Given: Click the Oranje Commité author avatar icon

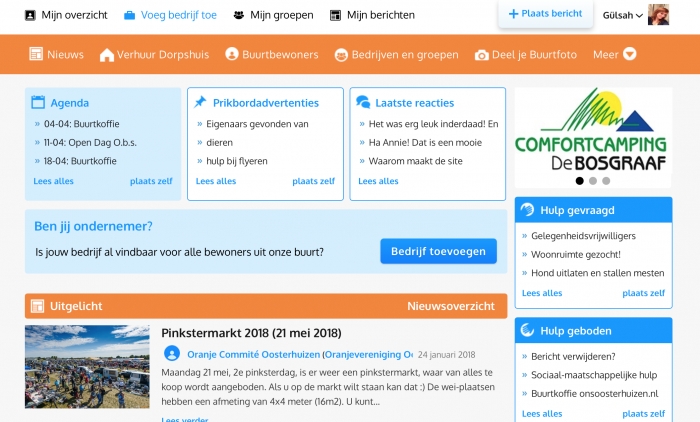Looking at the screenshot, I should click(x=172, y=354).
